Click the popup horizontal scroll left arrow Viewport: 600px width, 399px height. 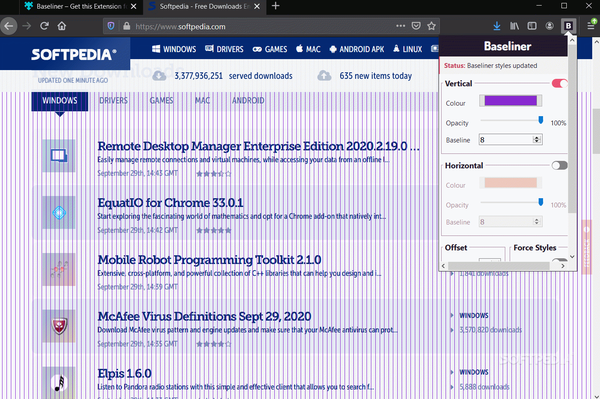point(443,266)
